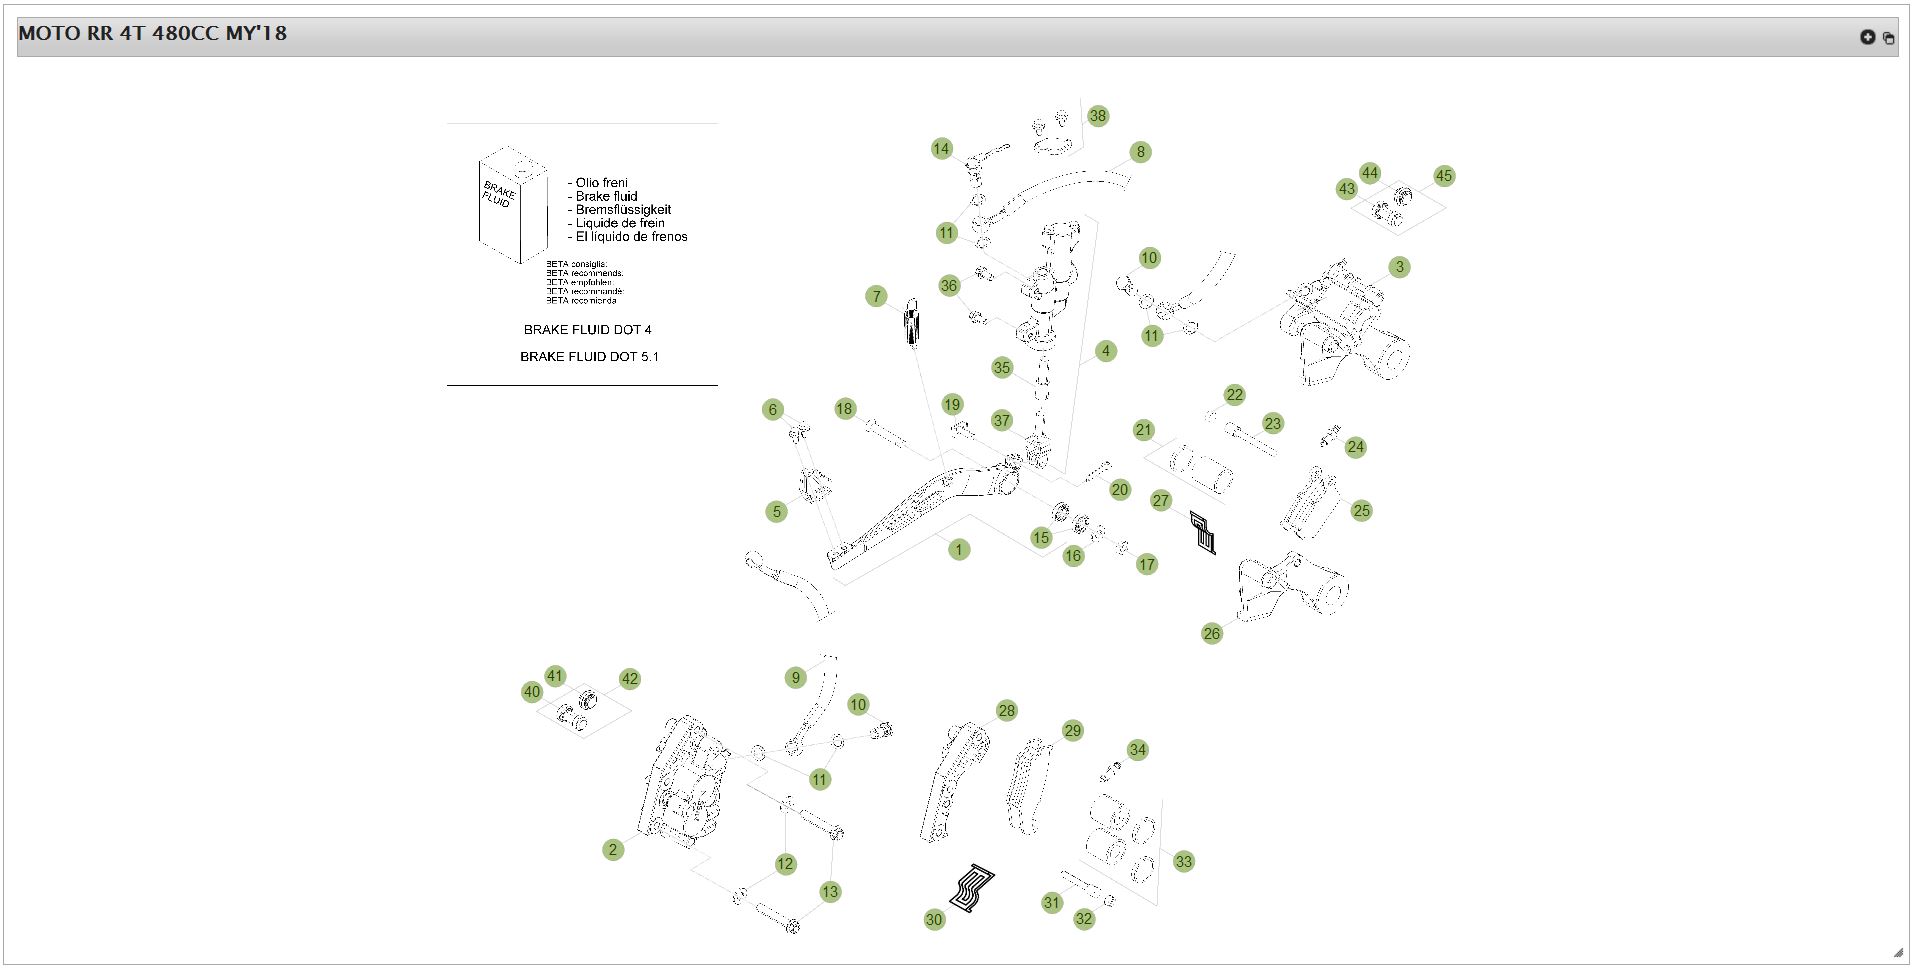
Task: Click the copy/print icon in the title bar
Action: (1888, 38)
